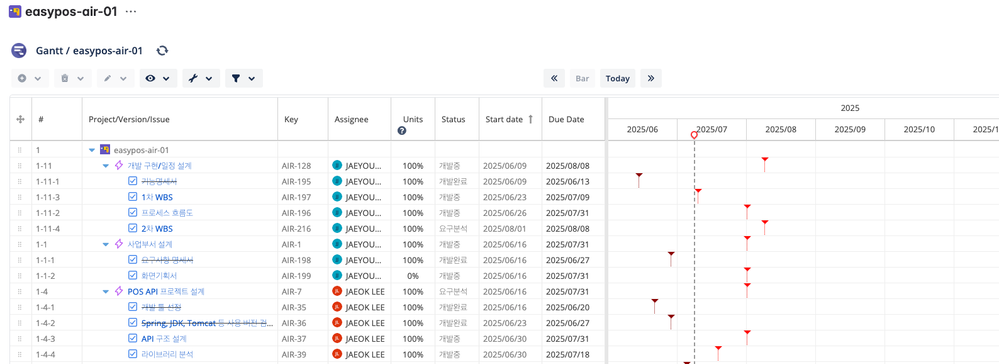Open the view (eye) options dropdown
Screen dimensions: 999x364
pyautogui.click(x=158, y=78)
